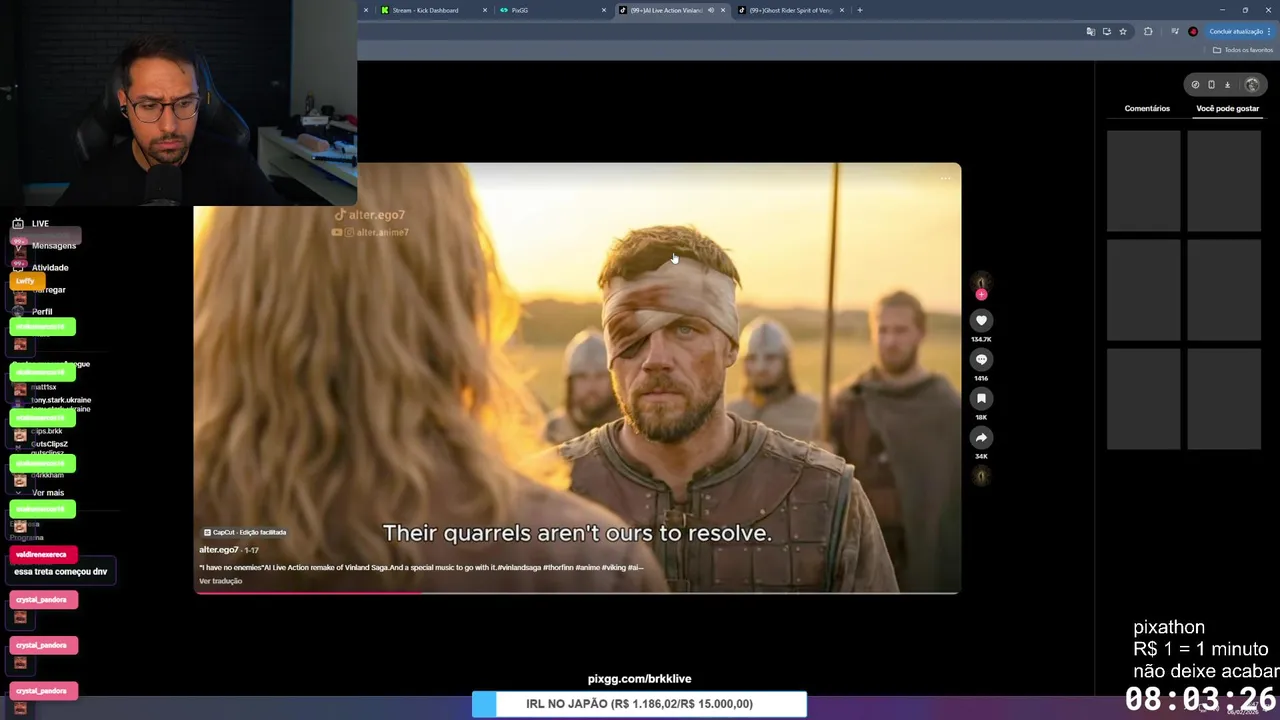Select the Comentários tab

pos(1147,108)
